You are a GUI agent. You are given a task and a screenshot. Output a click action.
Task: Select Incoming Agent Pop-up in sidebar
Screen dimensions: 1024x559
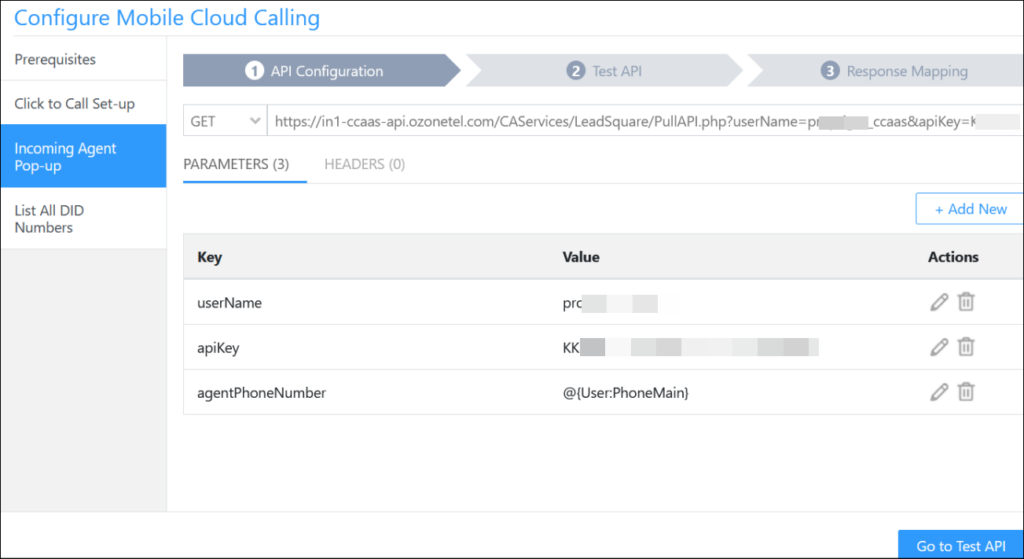tap(84, 156)
